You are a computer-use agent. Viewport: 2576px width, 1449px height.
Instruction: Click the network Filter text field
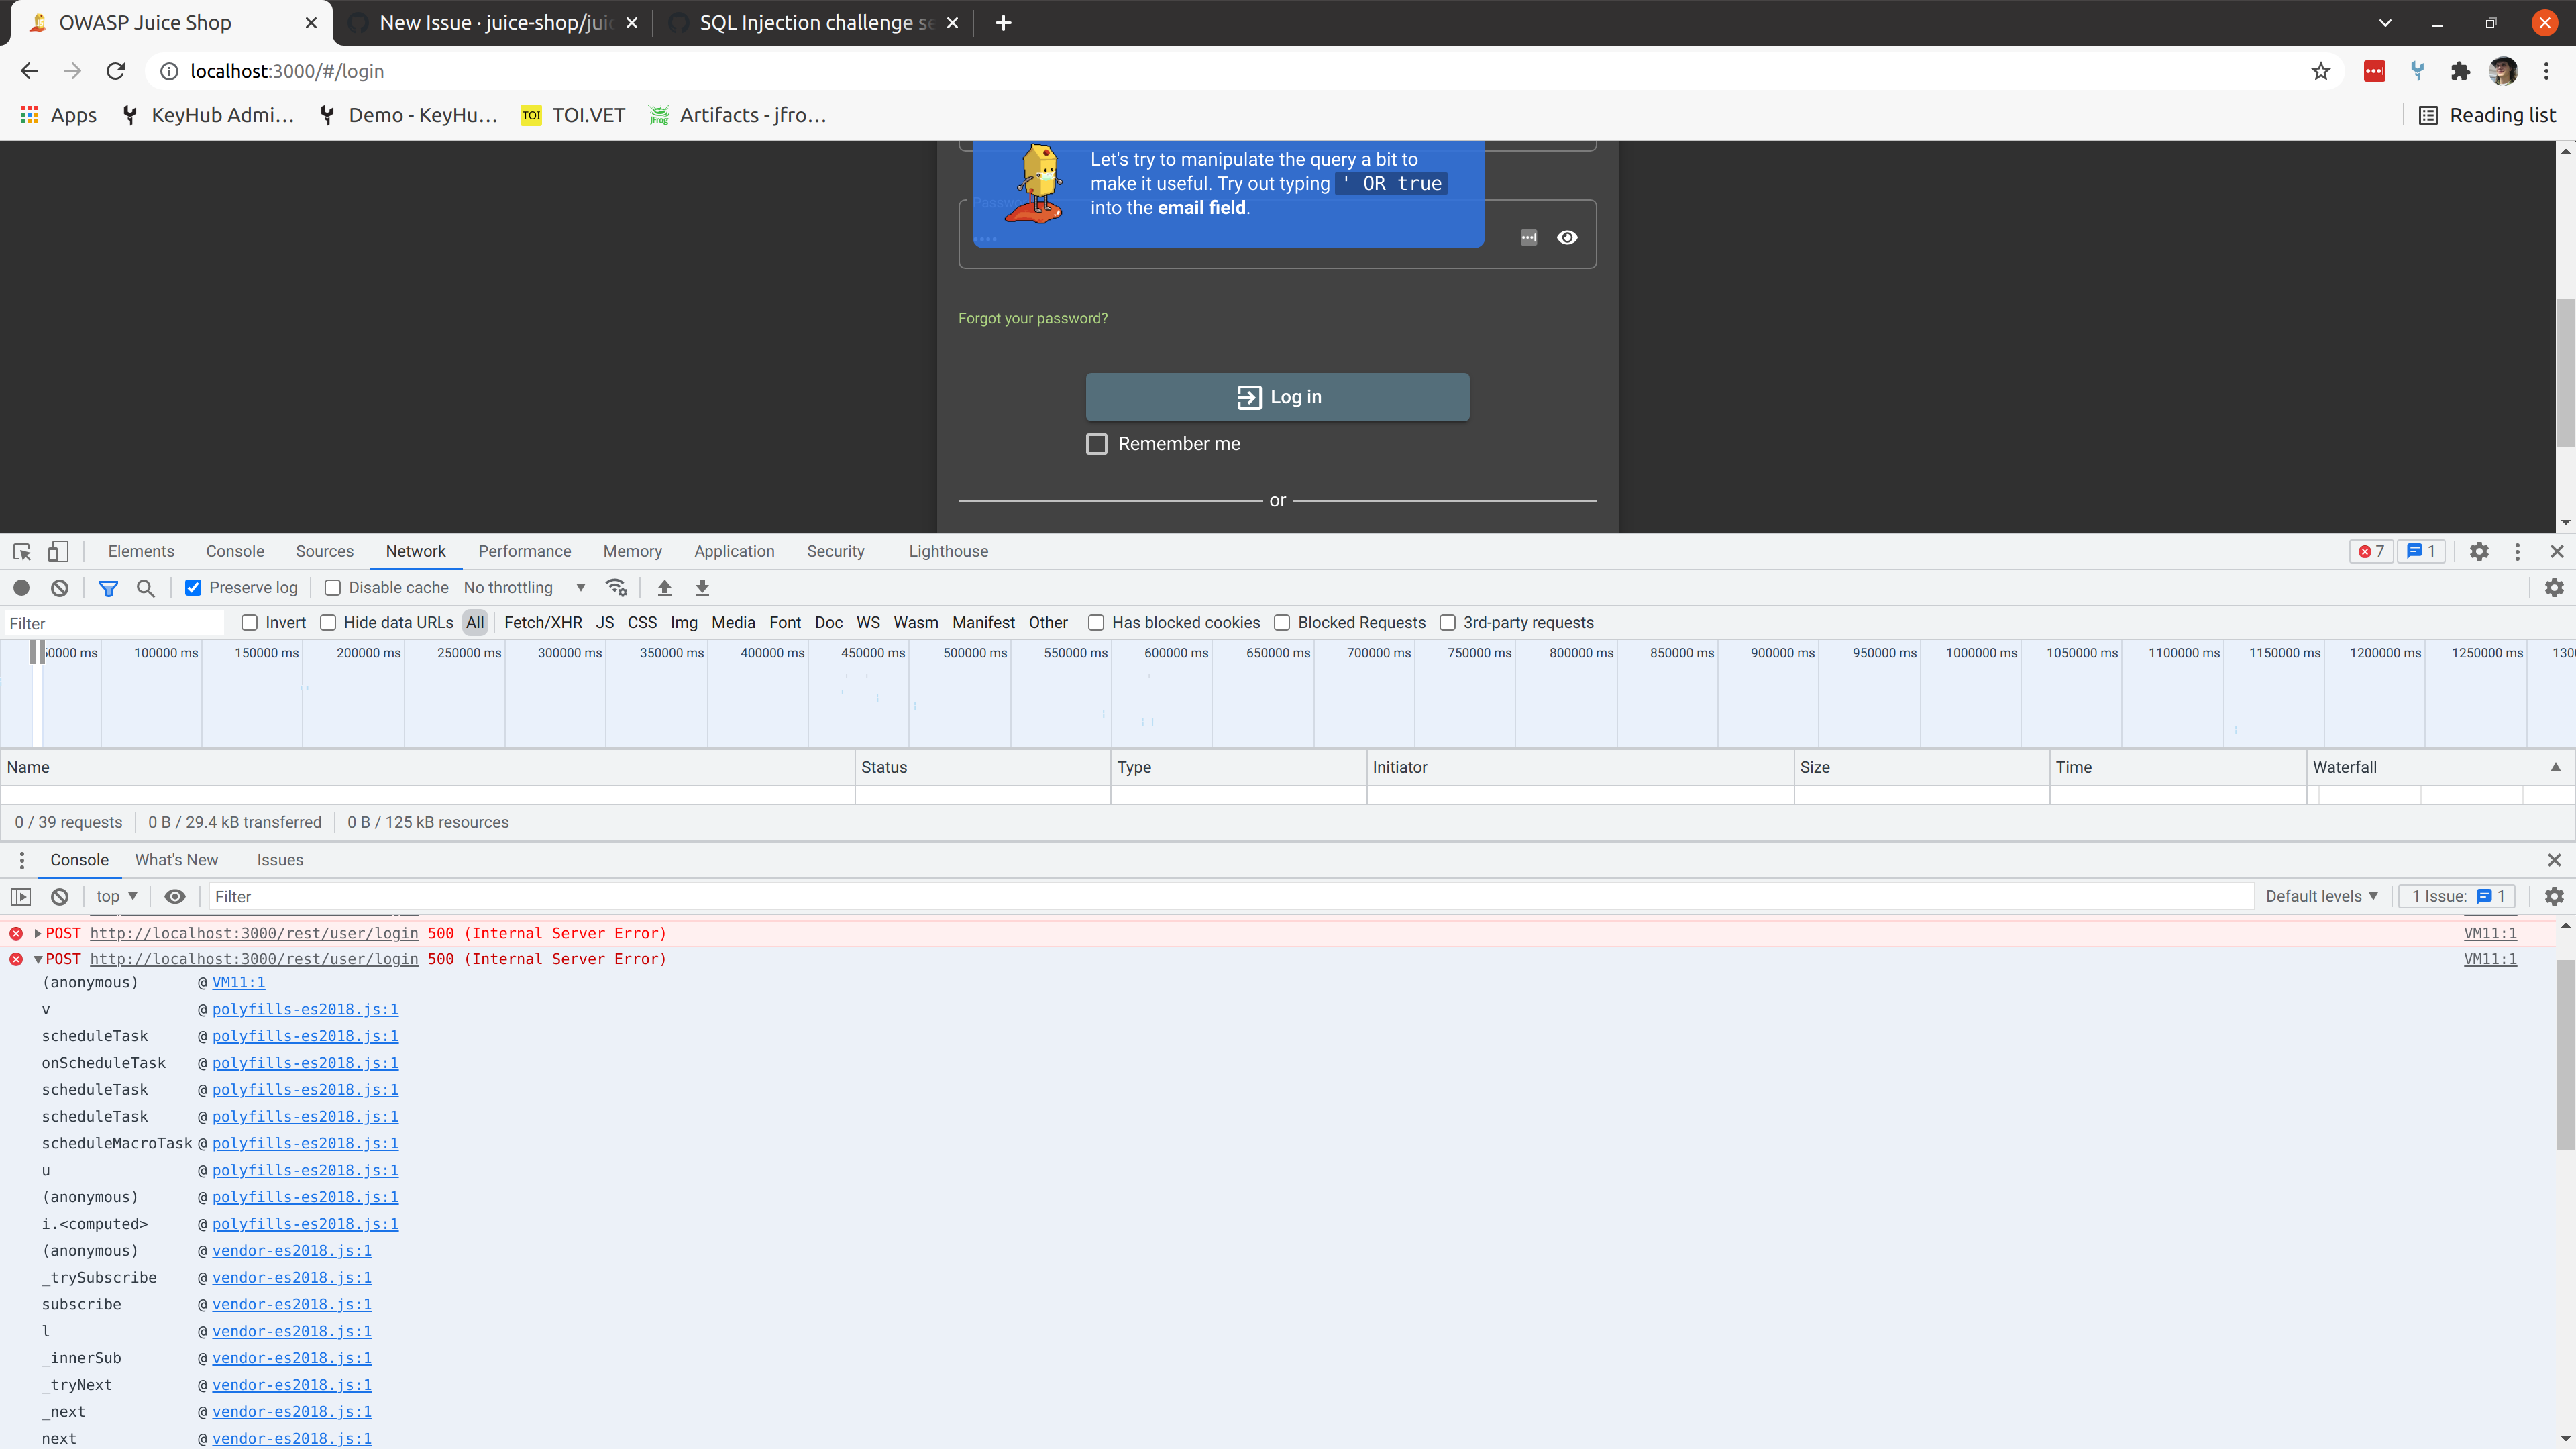point(115,623)
